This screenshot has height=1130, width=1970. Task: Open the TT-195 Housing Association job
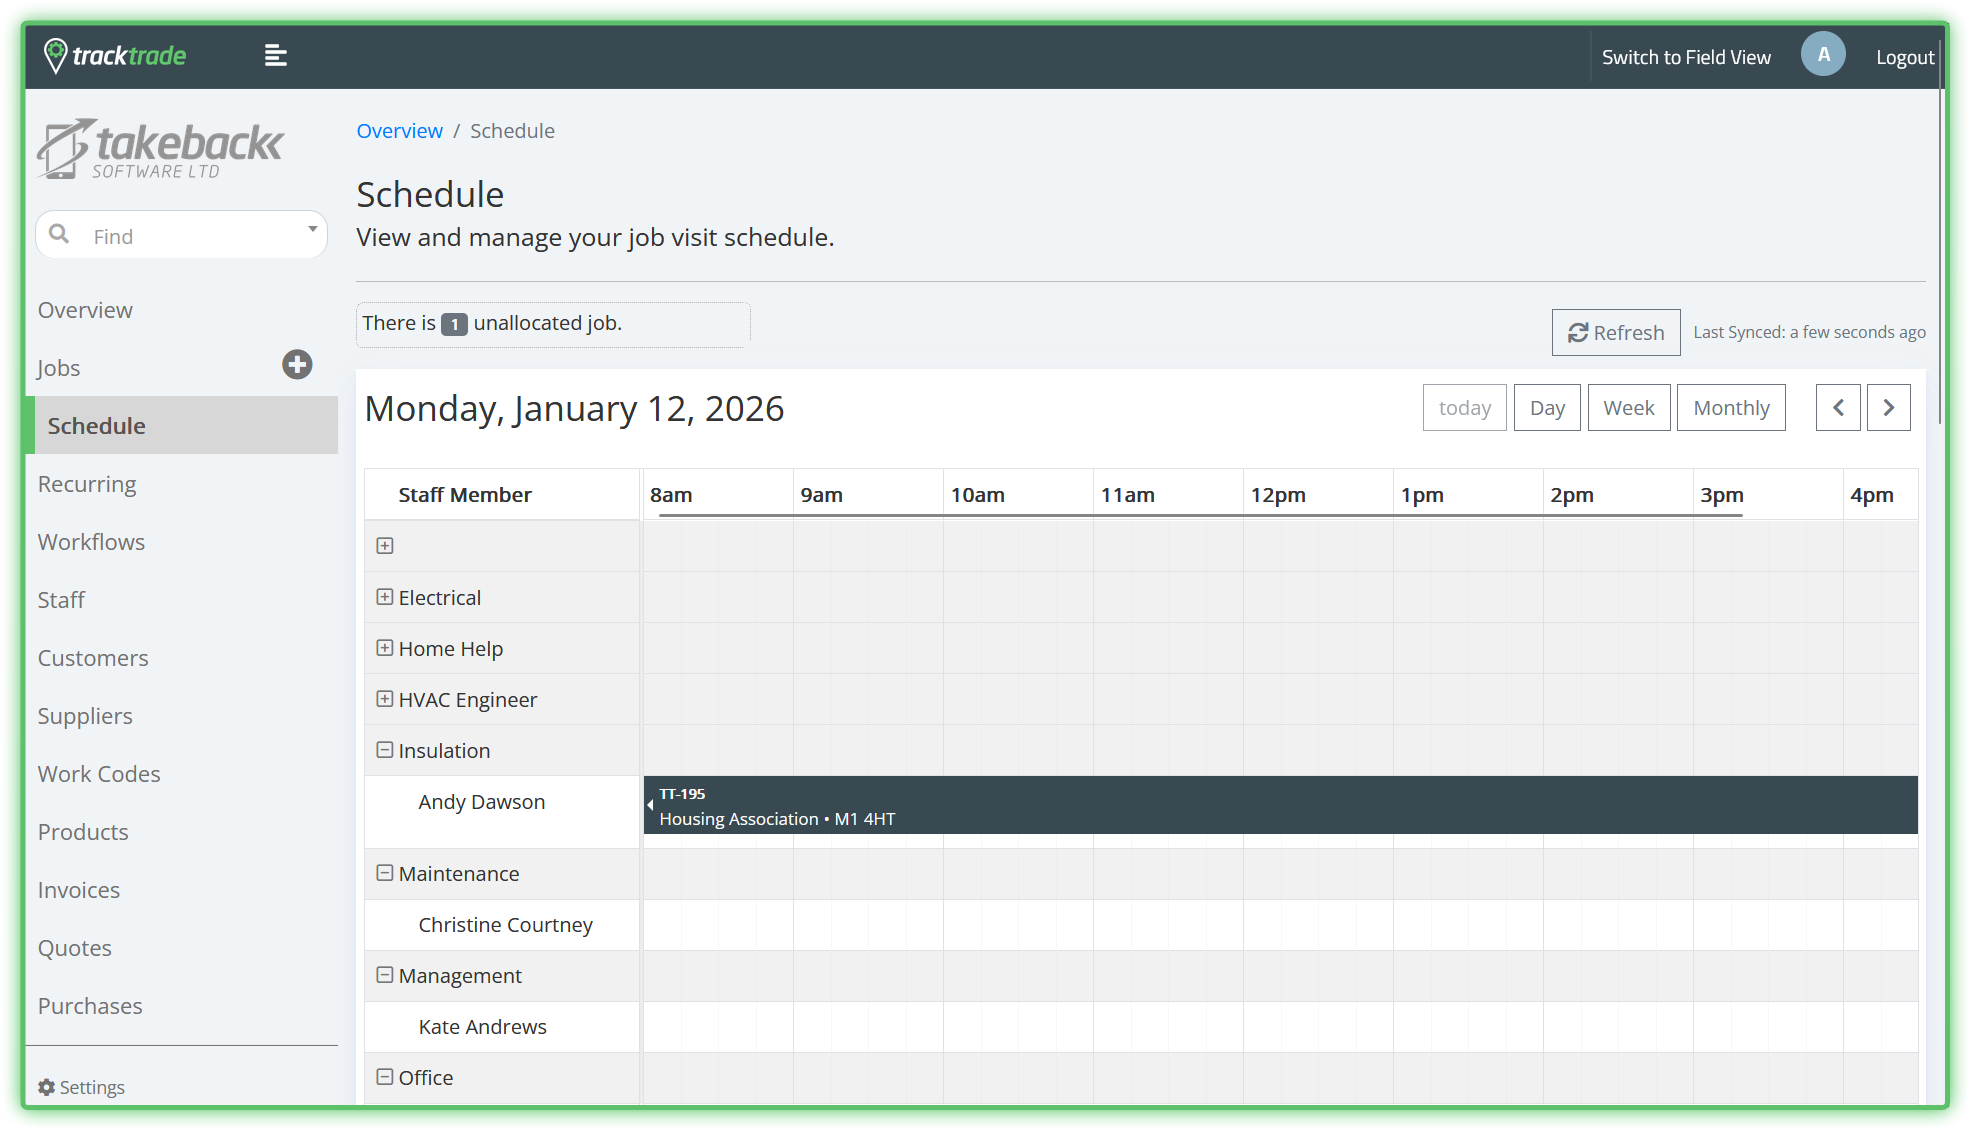click(x=1280, y=806)
